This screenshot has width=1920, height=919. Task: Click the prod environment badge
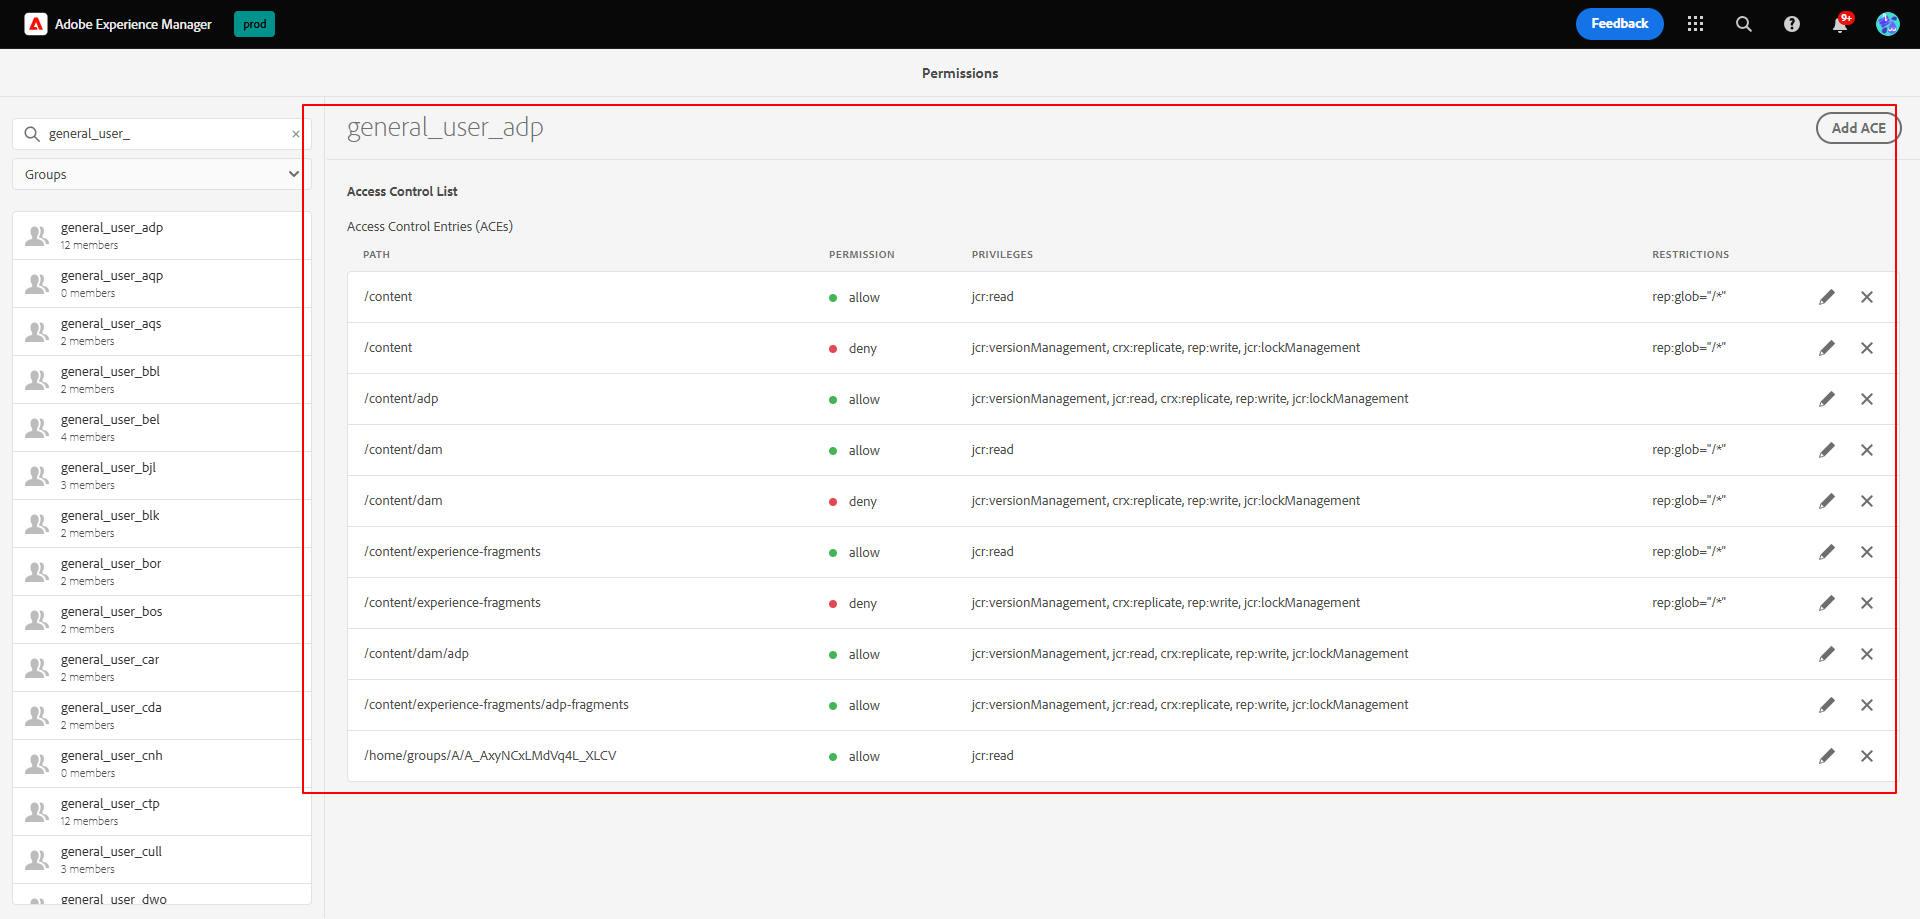254,23
